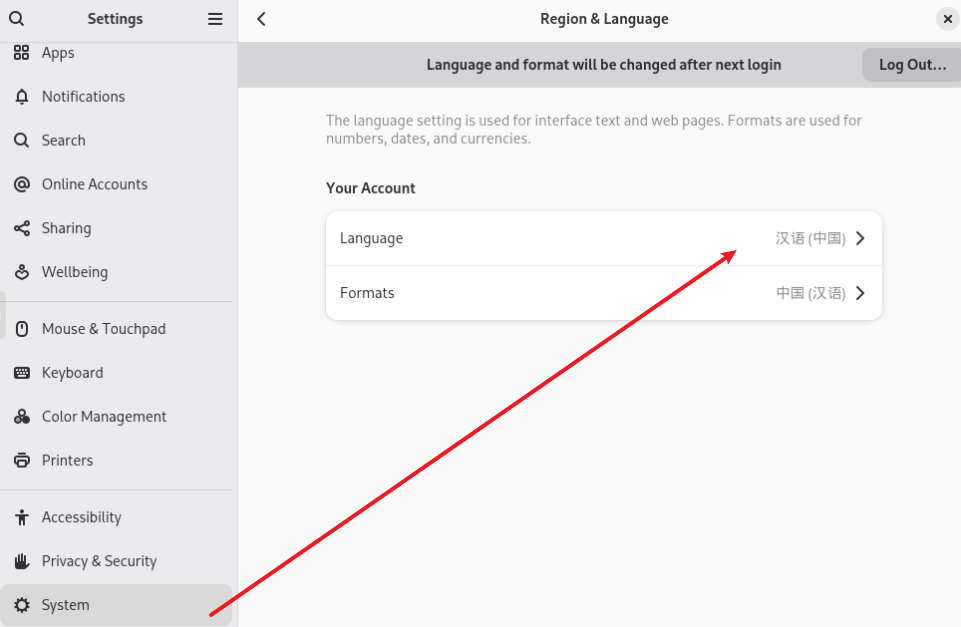The width and height of the screenshot is (961, 627).
Task: Go back using the header arrow
Action: pos(262,19)
